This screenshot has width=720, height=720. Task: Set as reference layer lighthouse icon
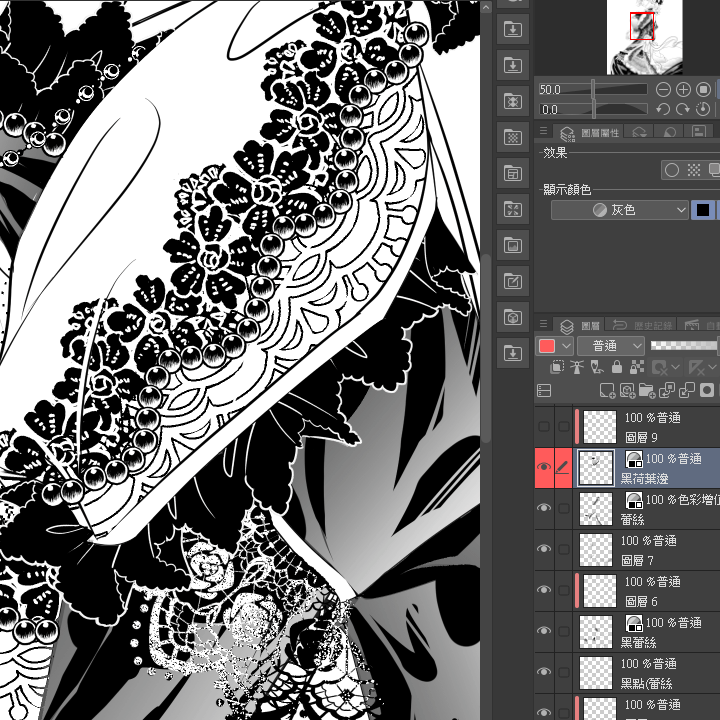577,367
